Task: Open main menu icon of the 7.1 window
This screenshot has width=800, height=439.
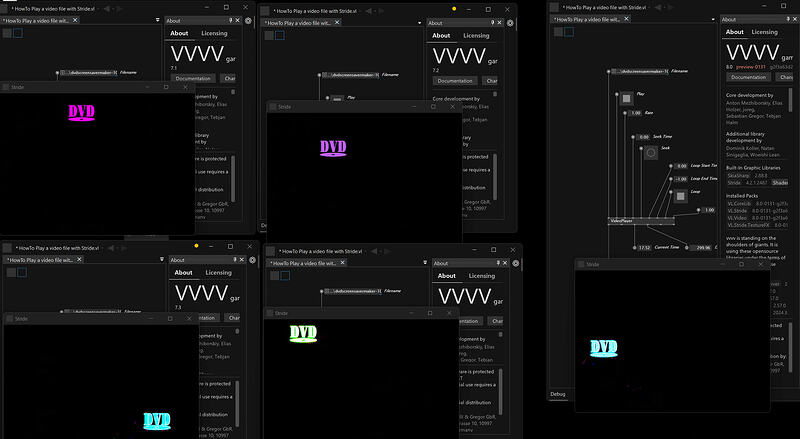Action: point(4,9)
